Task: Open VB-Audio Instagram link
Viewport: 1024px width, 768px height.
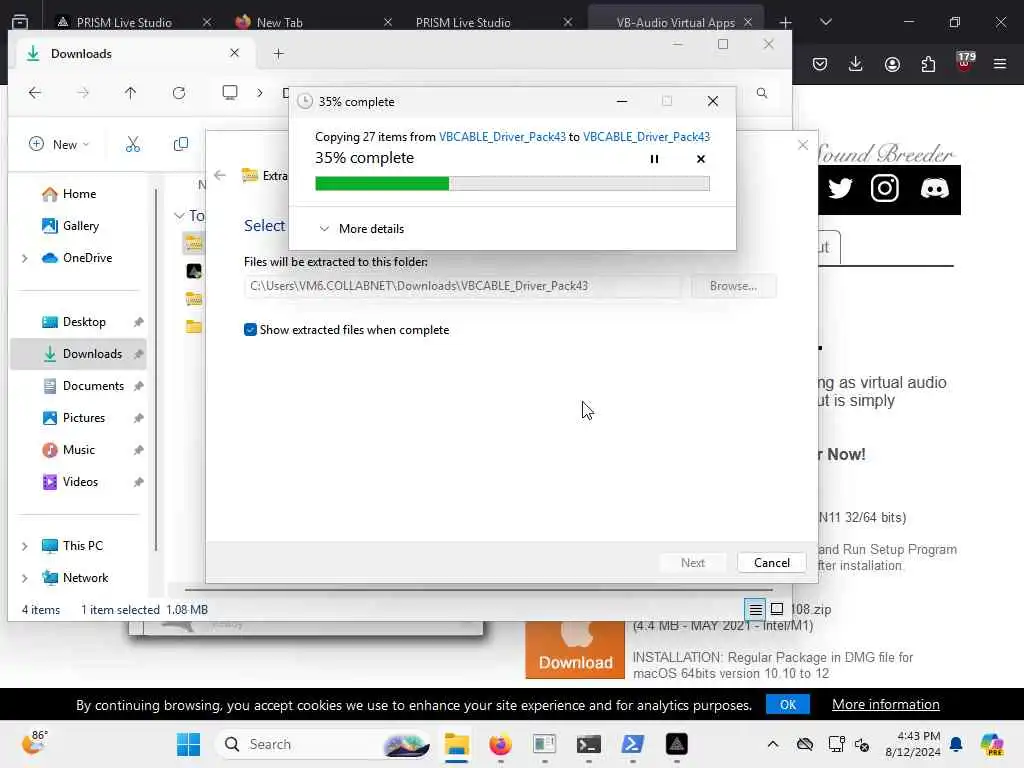Action: pyautogui.click(x=885, y=189)
